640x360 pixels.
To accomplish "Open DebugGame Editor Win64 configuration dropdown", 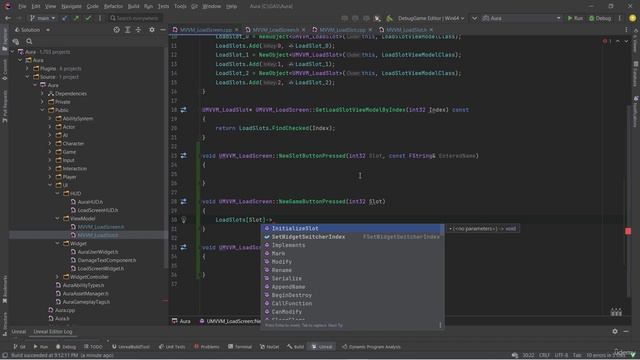I will click(x=431, y=18).
